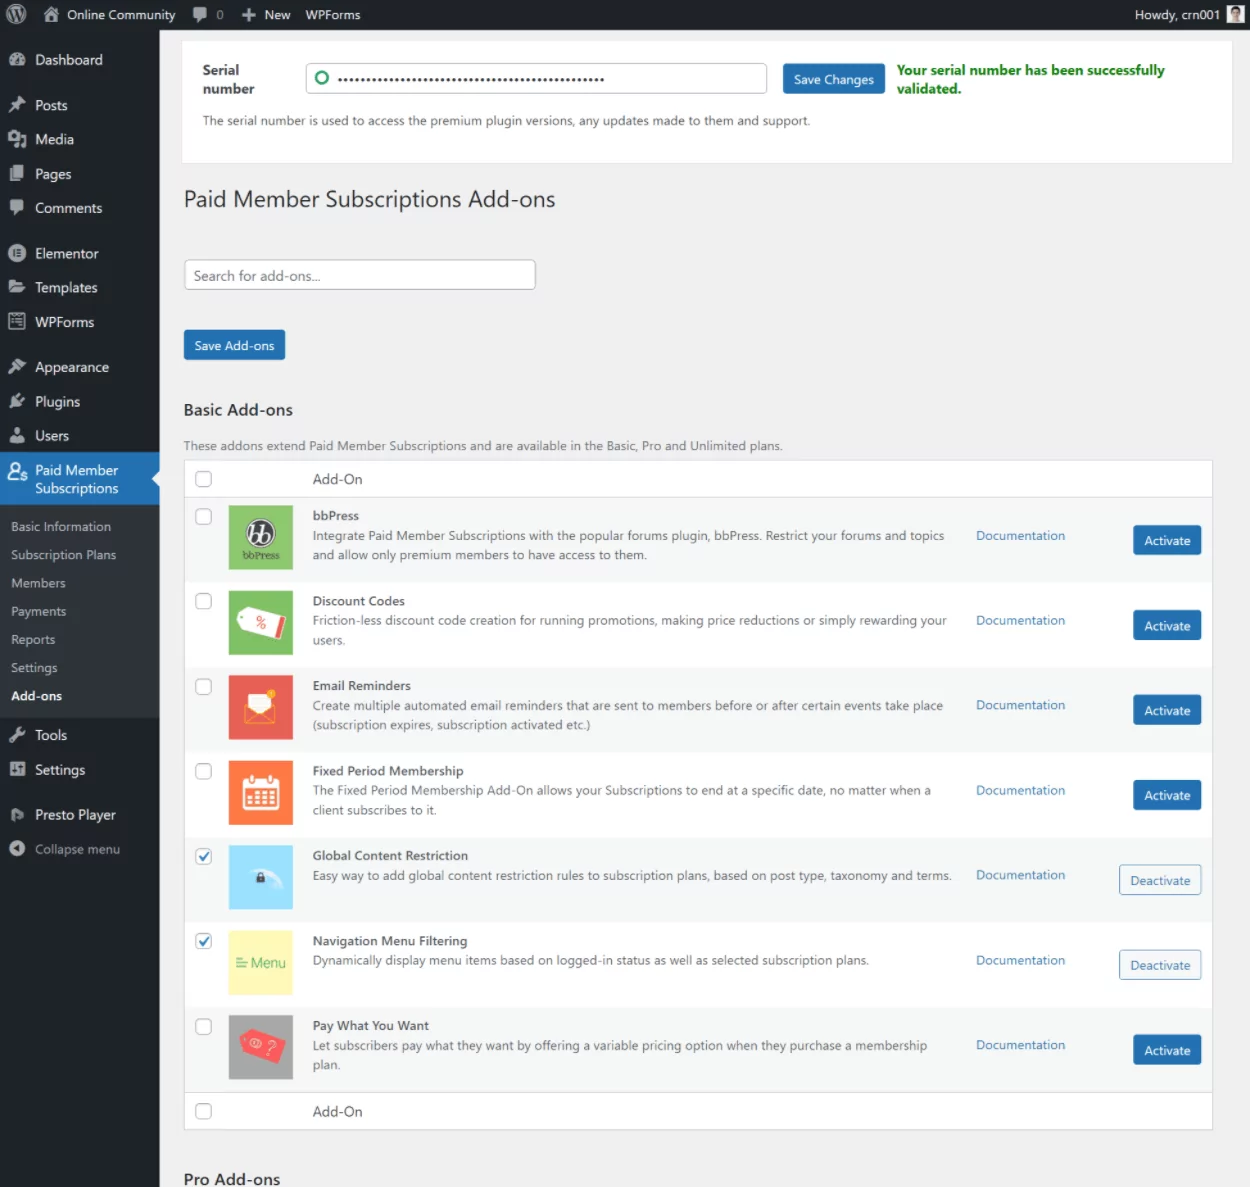Deactivate the Navigation Menu Filtering add-on
This screenshot has height=1187, width=1250.
1160,965
